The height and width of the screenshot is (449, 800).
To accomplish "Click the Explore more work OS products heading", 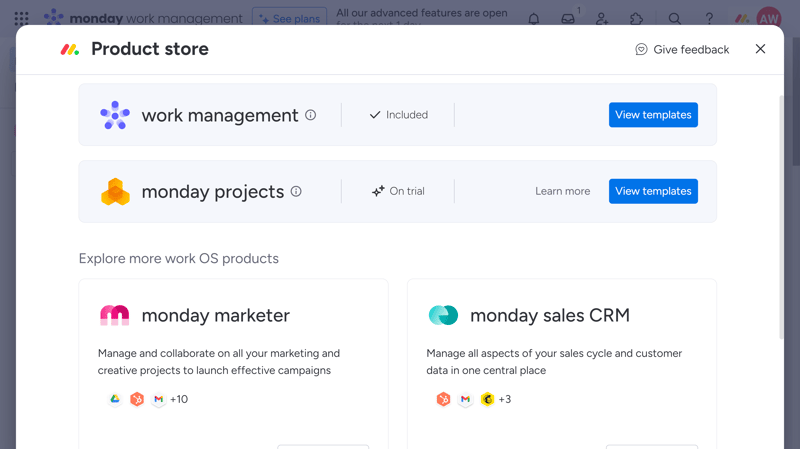I will pos(179,258).
